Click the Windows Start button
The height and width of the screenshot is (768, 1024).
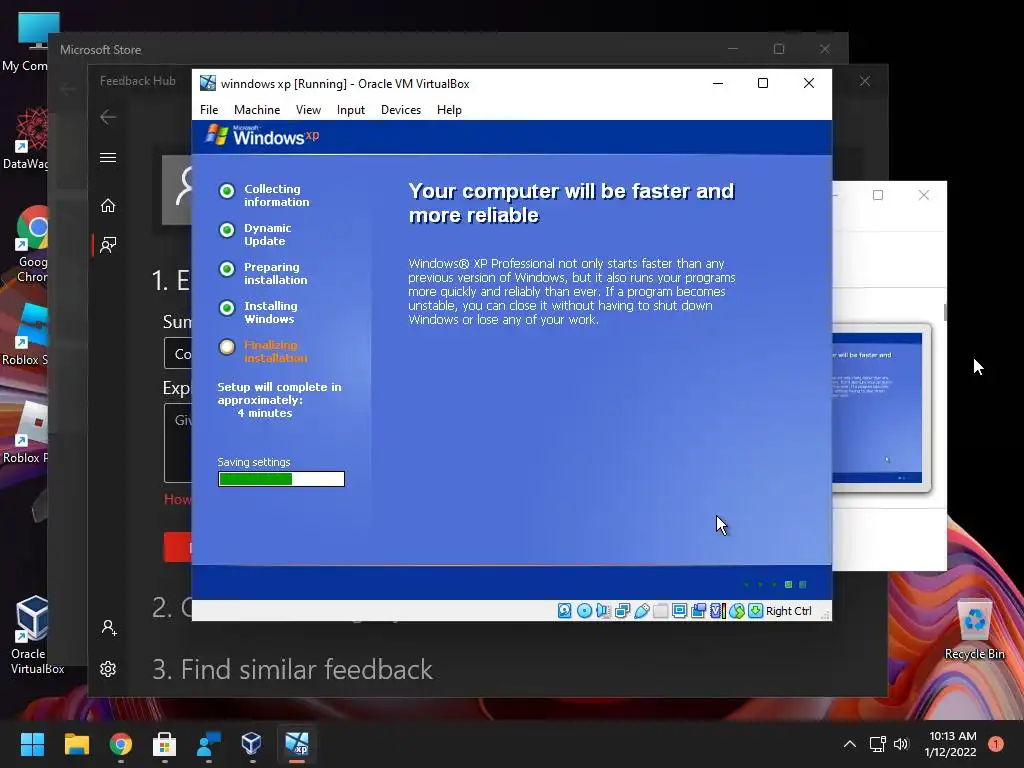click(32, 744)
